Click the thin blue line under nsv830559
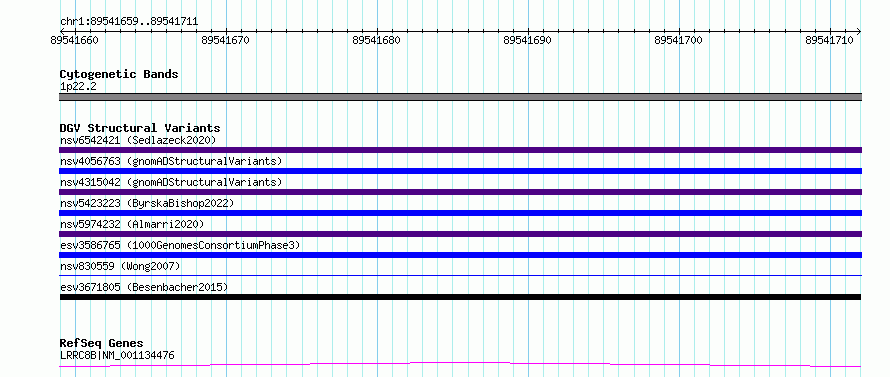The image size is (890, 377). (460, 275)
